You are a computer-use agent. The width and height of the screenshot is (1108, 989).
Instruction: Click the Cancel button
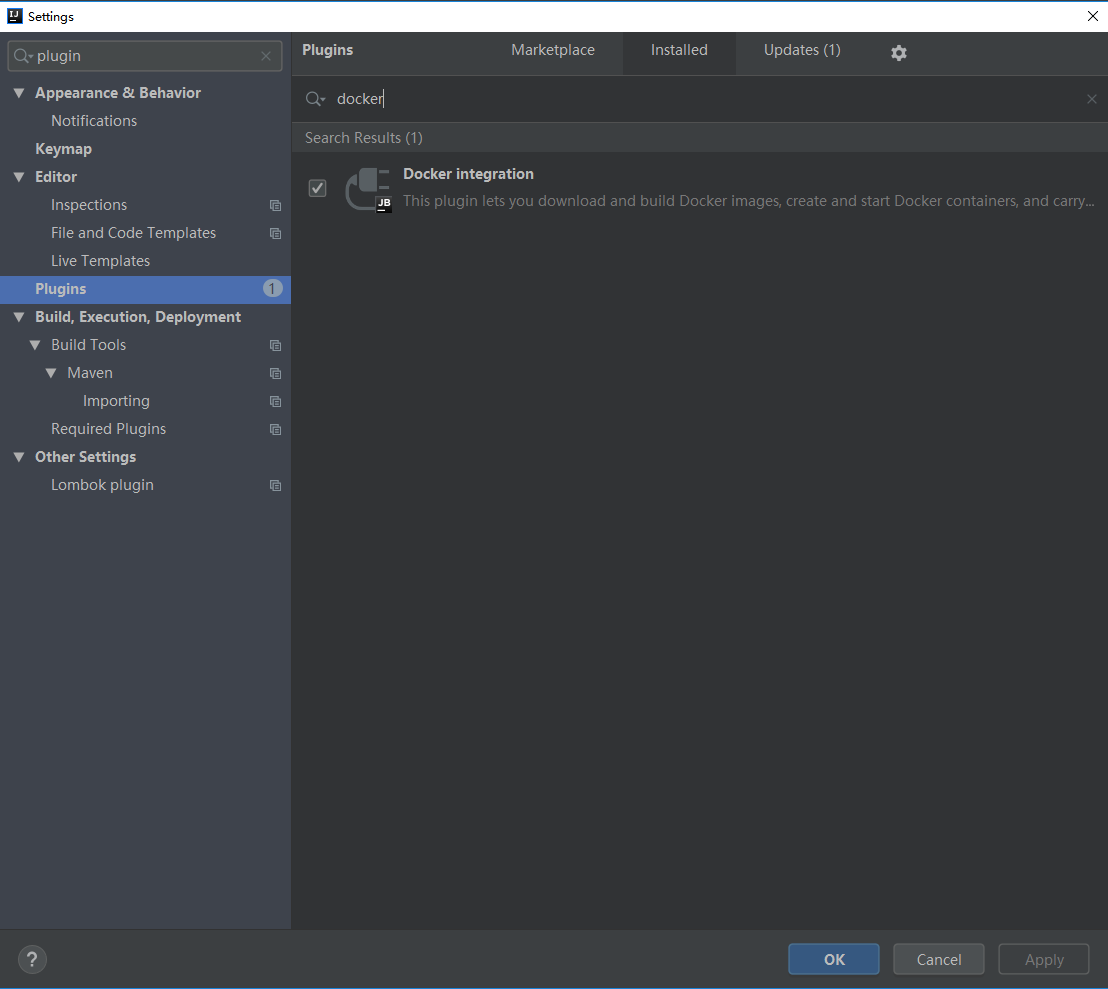click(x=938, y=959)
